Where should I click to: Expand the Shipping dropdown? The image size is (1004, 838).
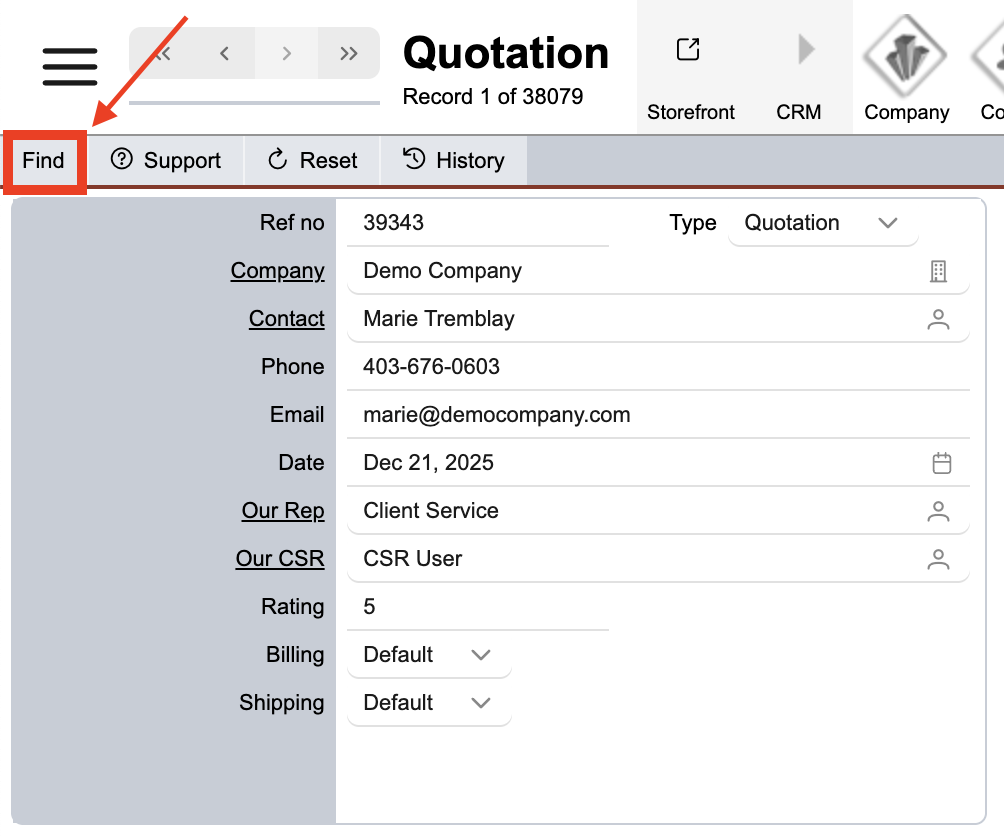tap(480, 703)
